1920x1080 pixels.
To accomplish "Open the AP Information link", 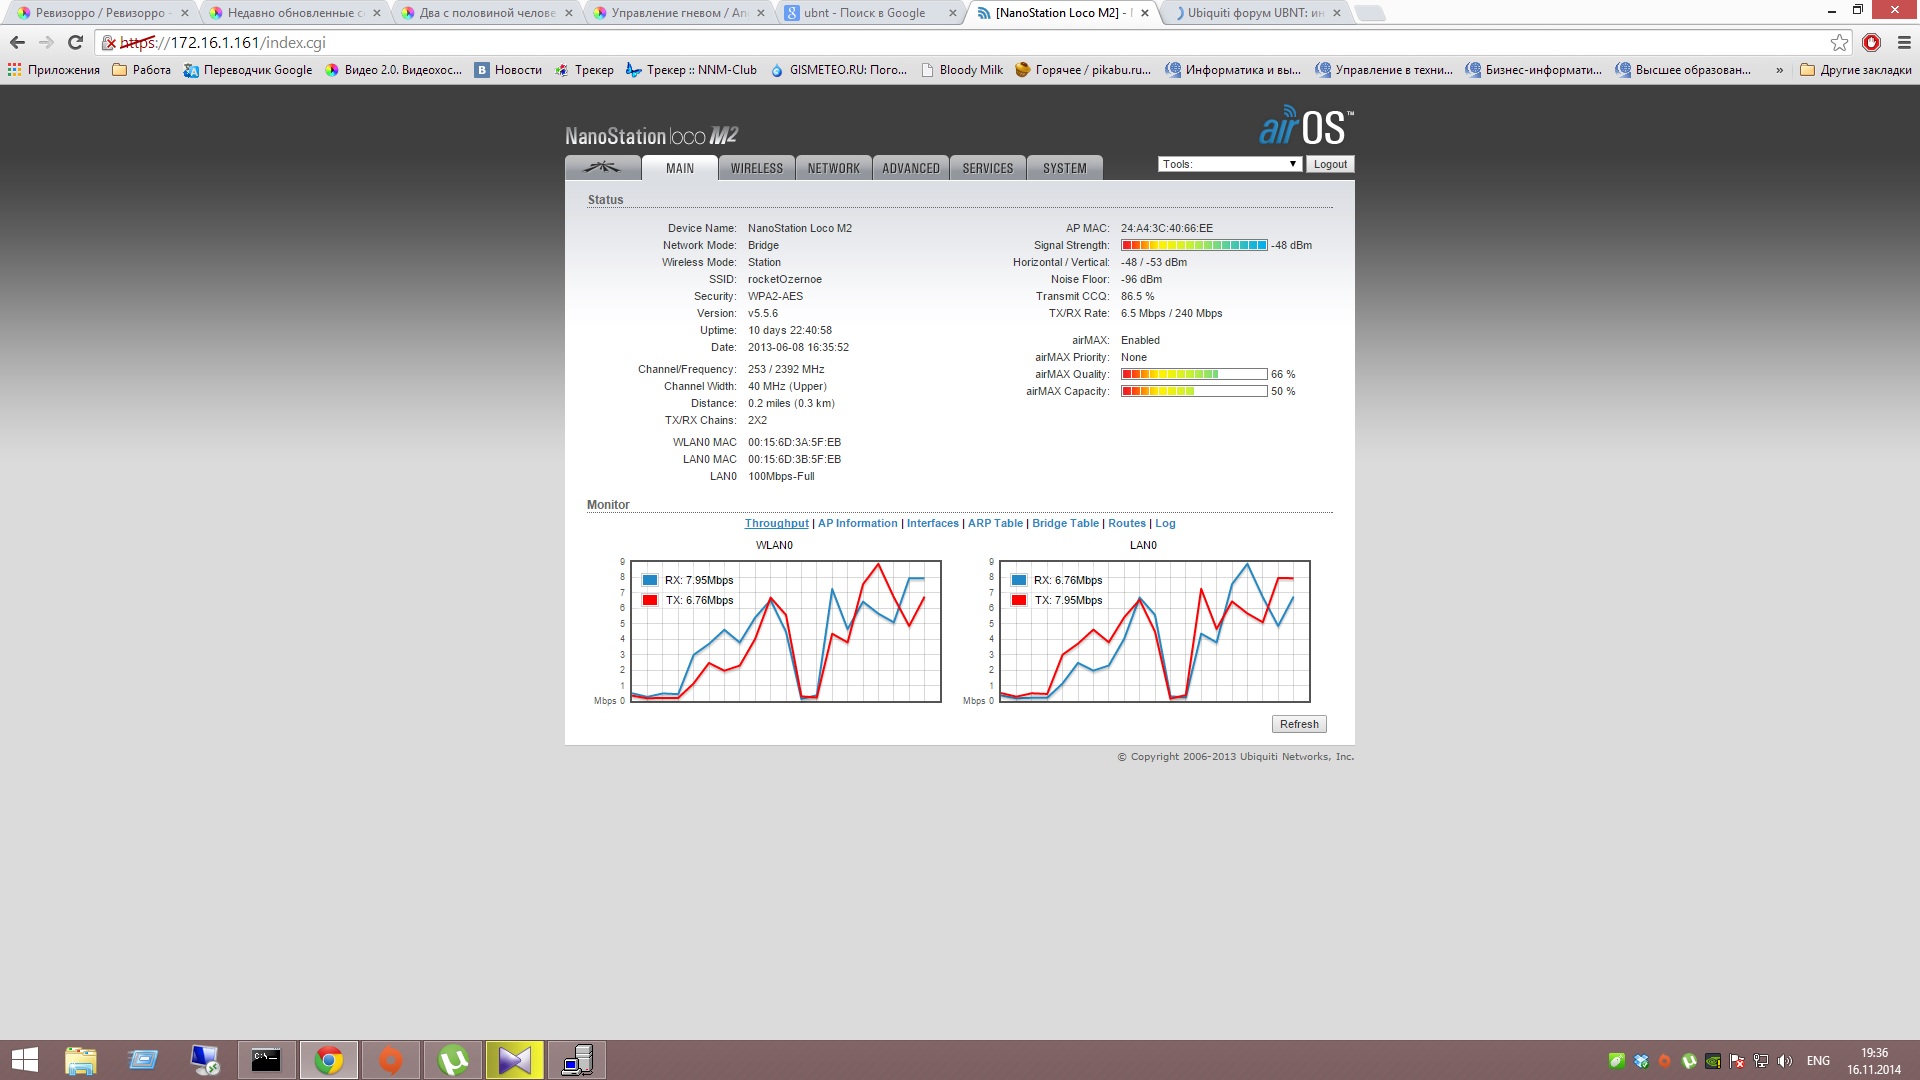I will (857, 523).
